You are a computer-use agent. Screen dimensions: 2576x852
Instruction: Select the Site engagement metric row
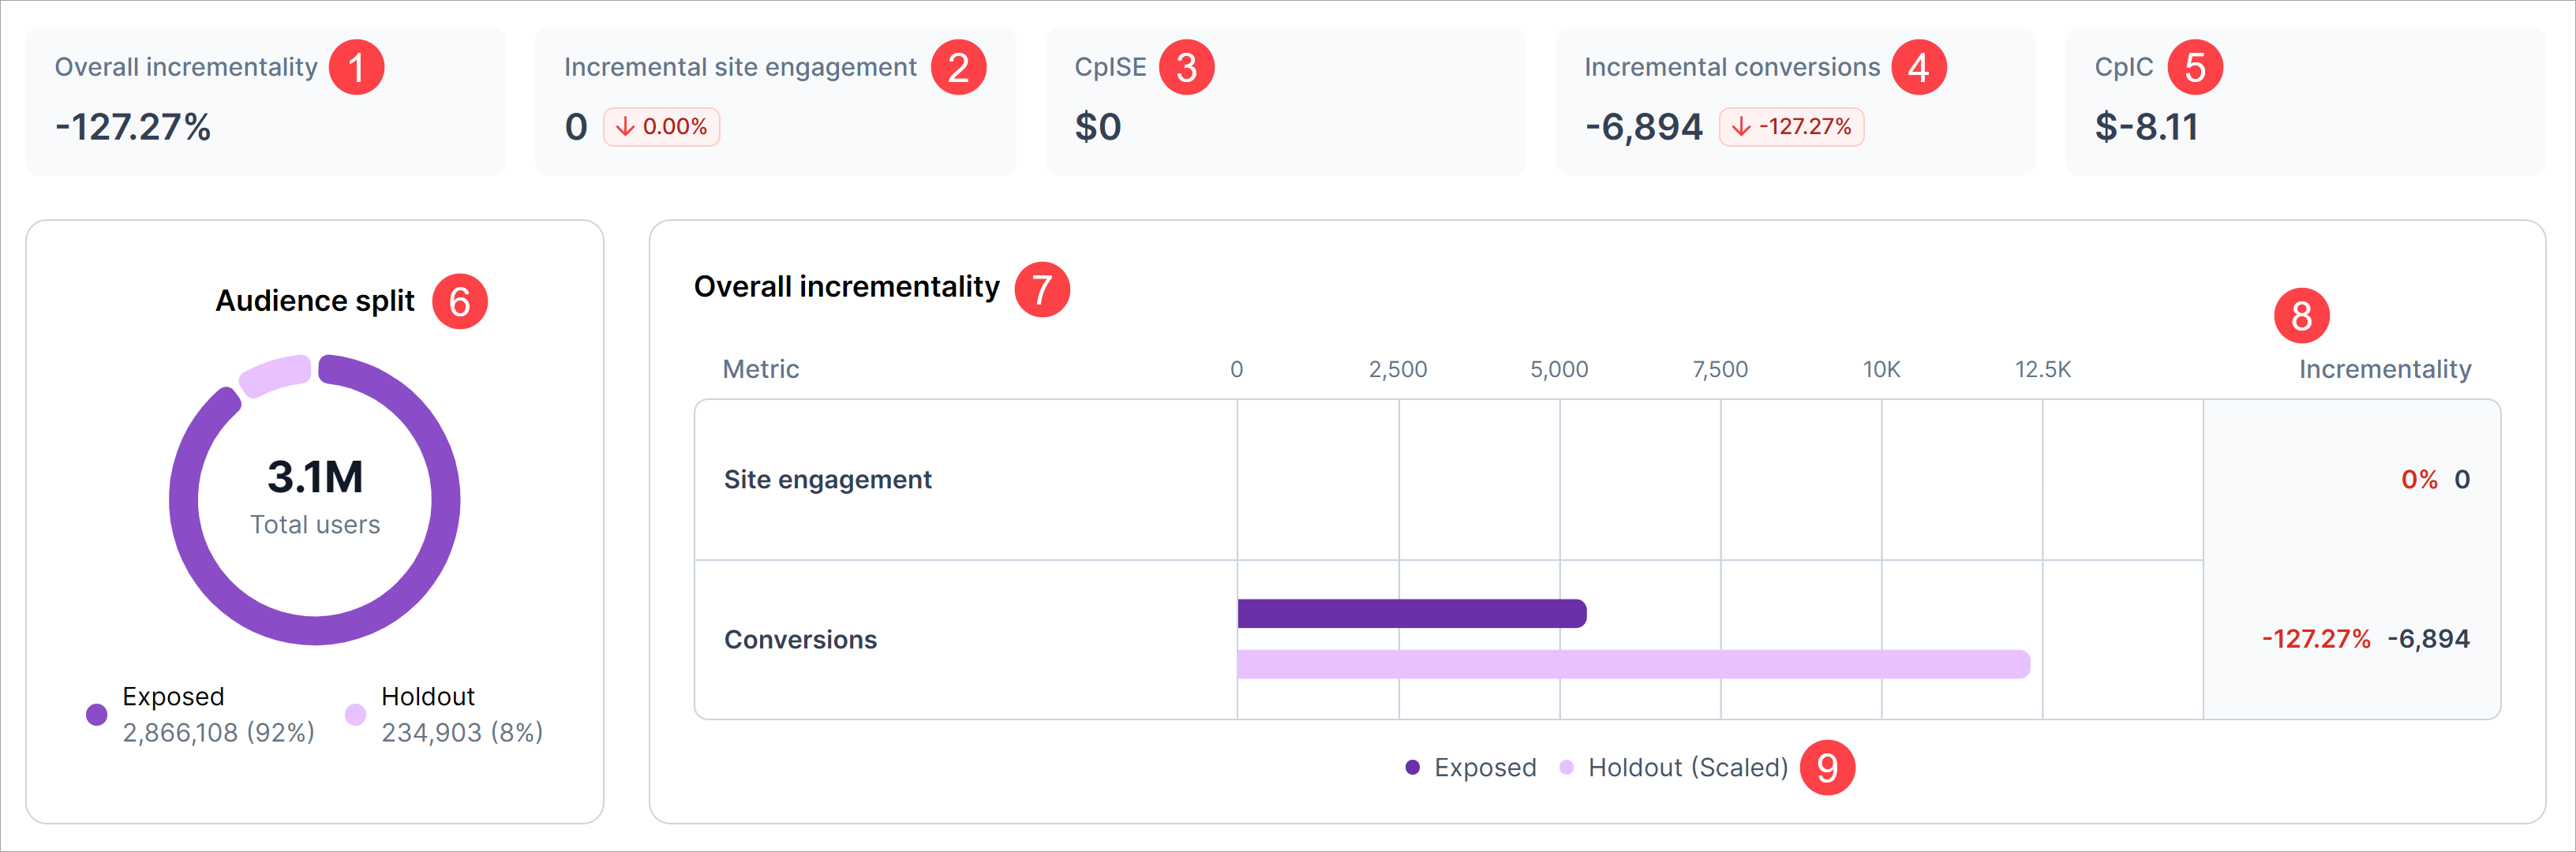827,480
